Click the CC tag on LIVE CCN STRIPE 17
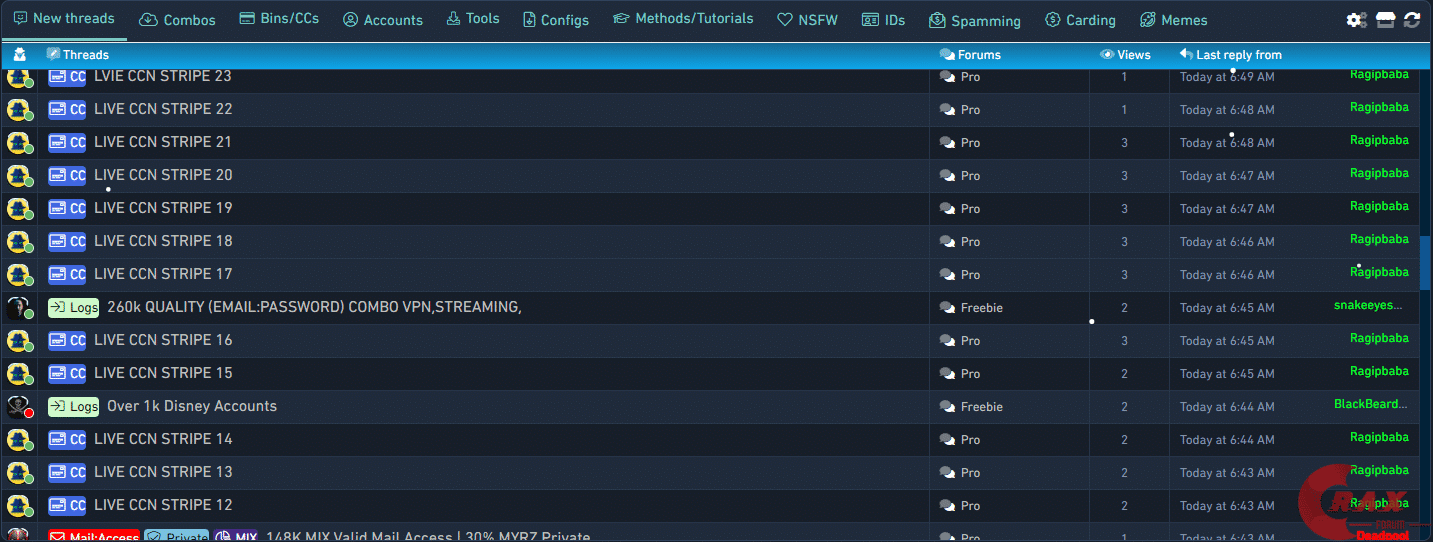This screenshot has height=542, width=1433. [x=67, y=274]
